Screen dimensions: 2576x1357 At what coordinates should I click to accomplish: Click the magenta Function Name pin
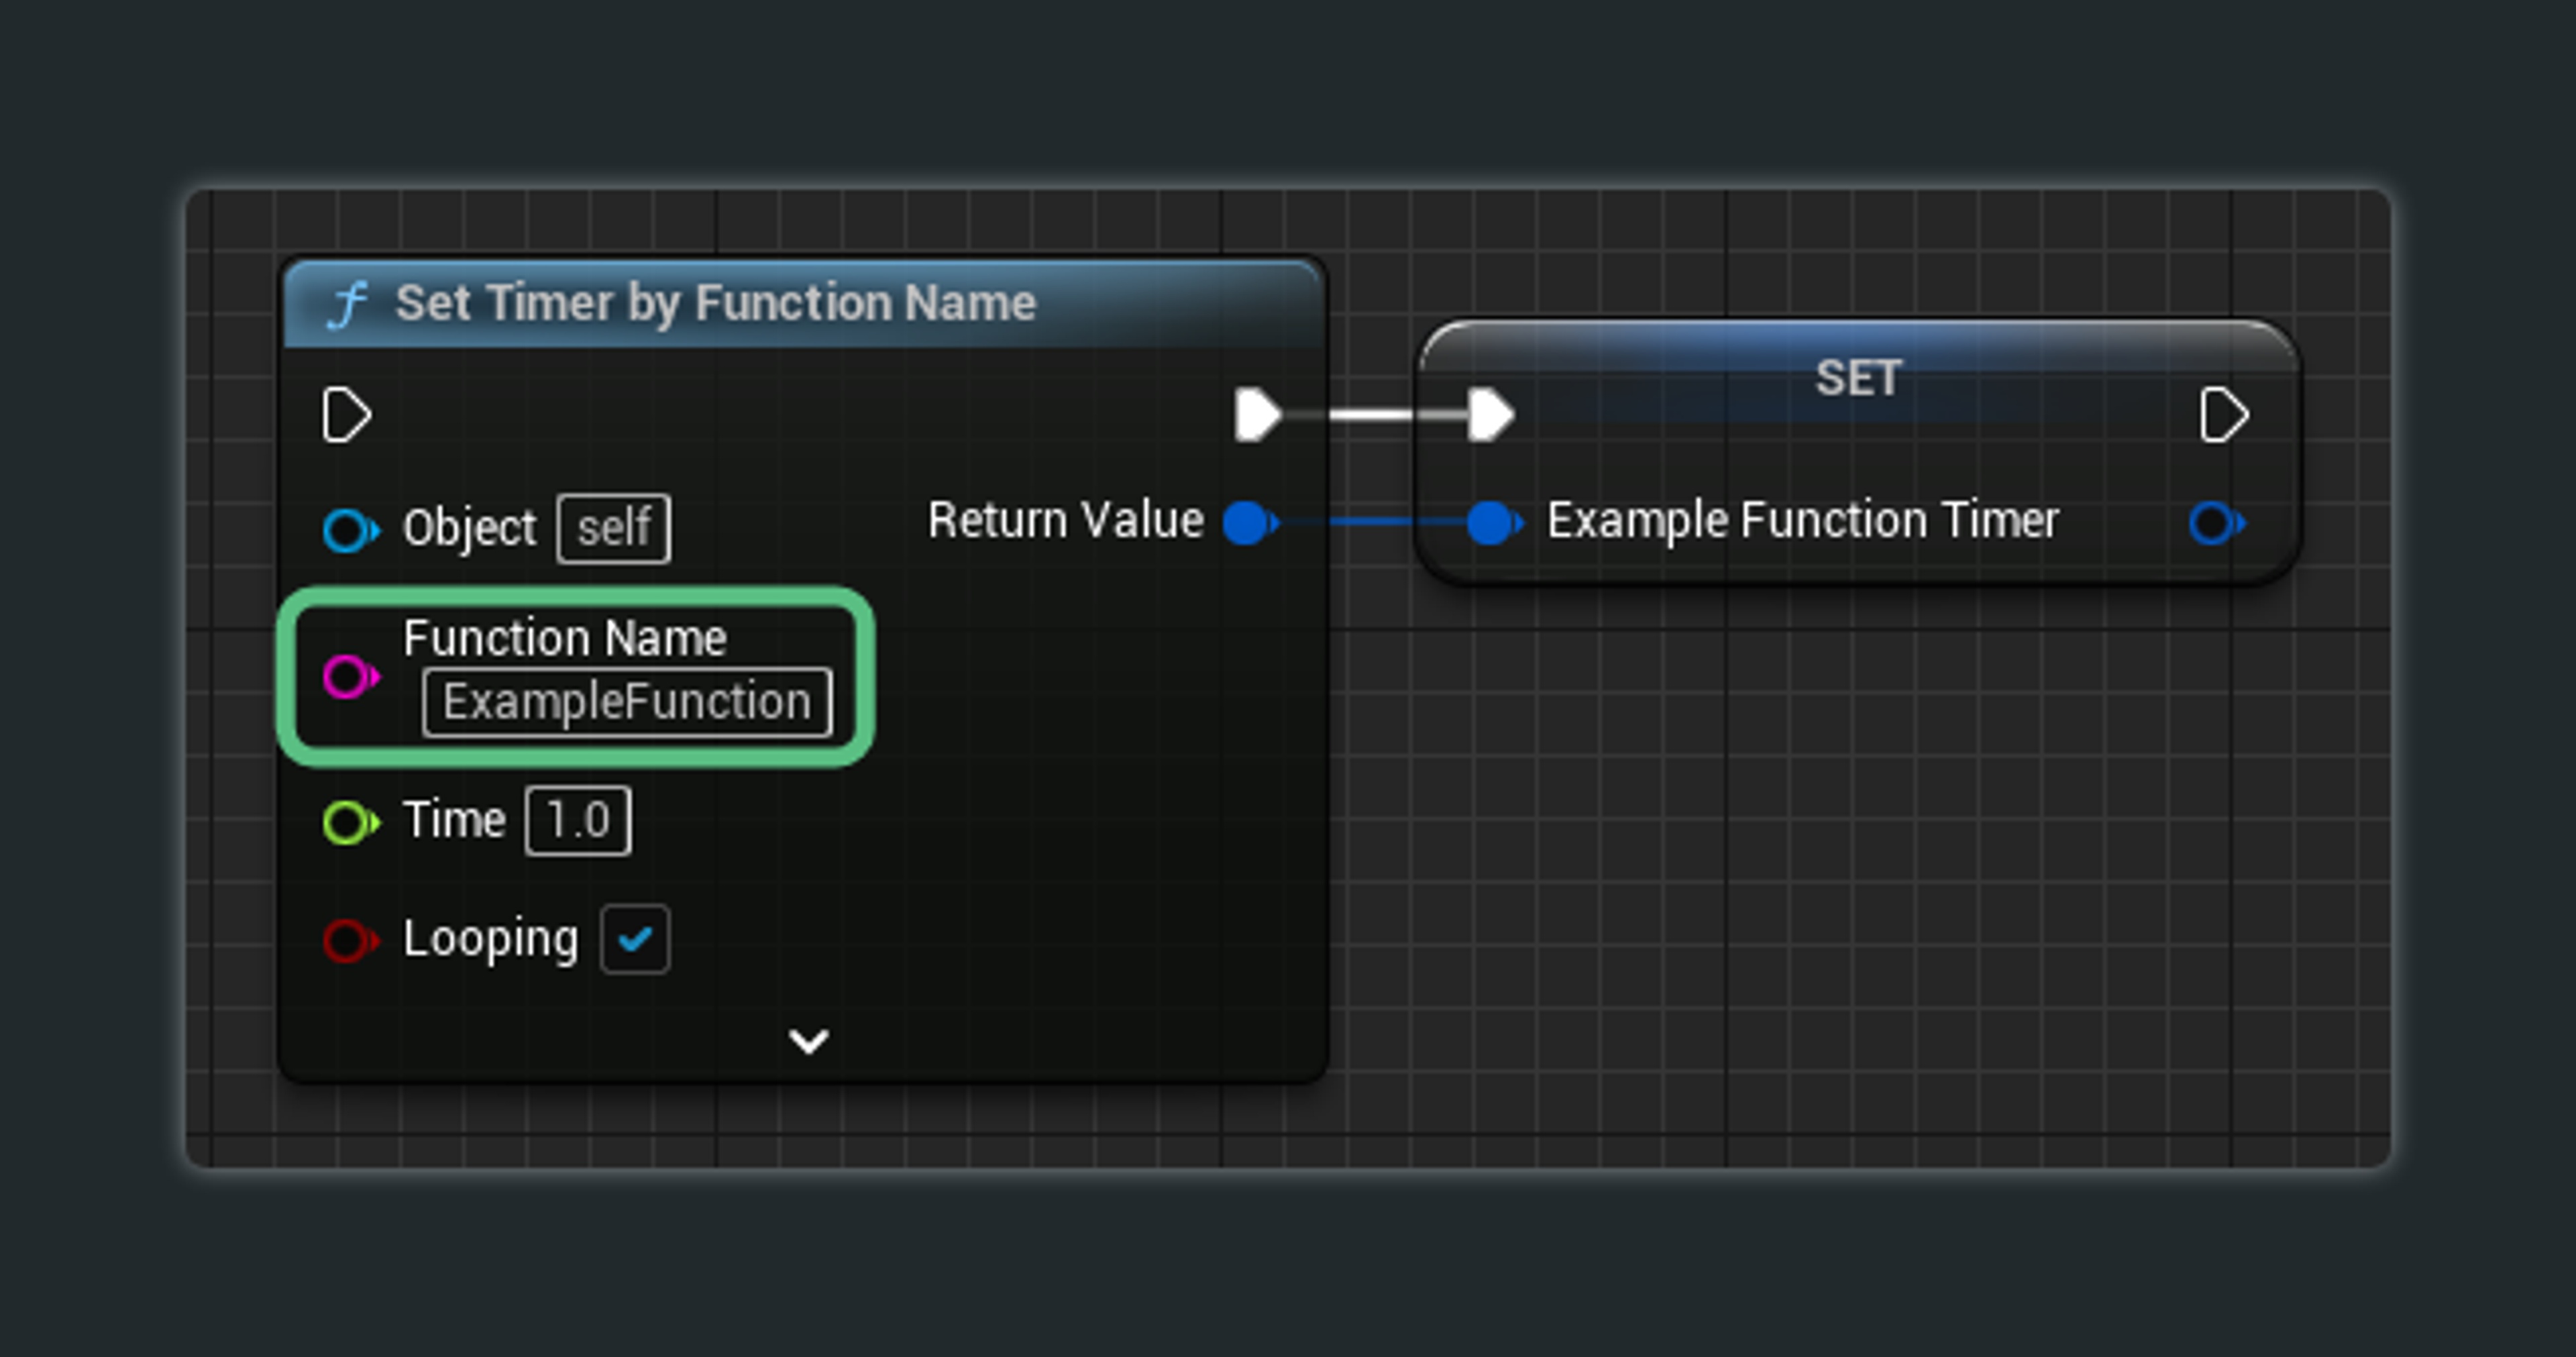[x=349, y=677]
